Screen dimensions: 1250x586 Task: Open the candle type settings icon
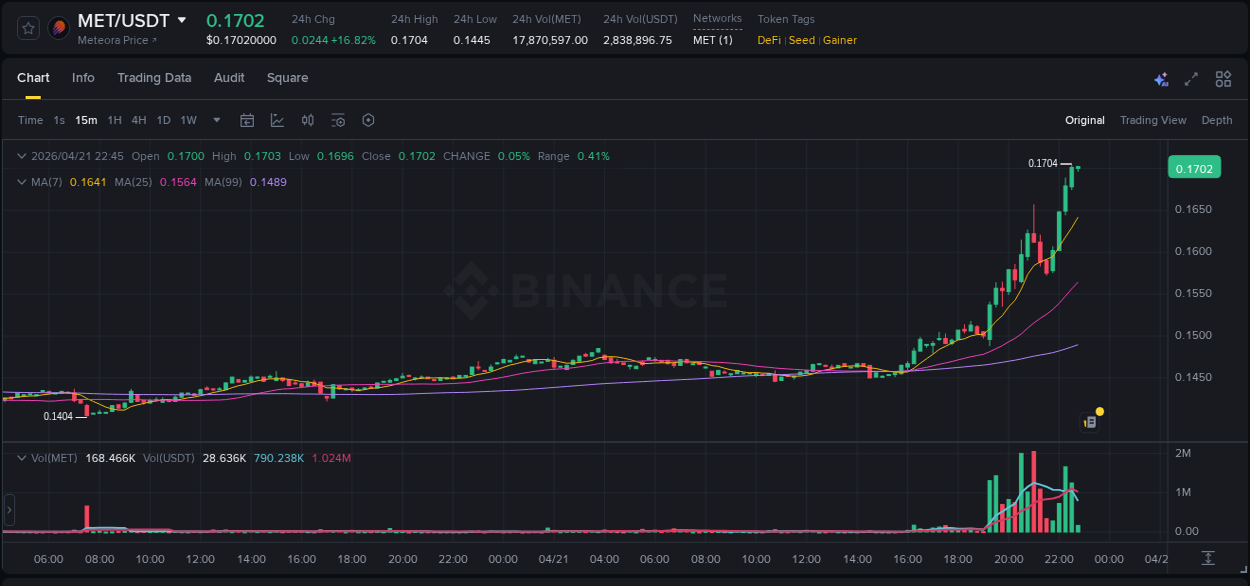tap(309, 120)
